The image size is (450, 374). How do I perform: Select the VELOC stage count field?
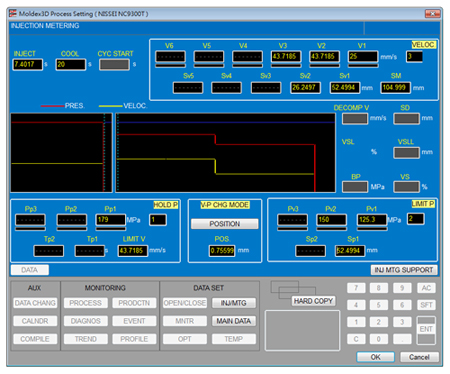(x=414, y=56)
